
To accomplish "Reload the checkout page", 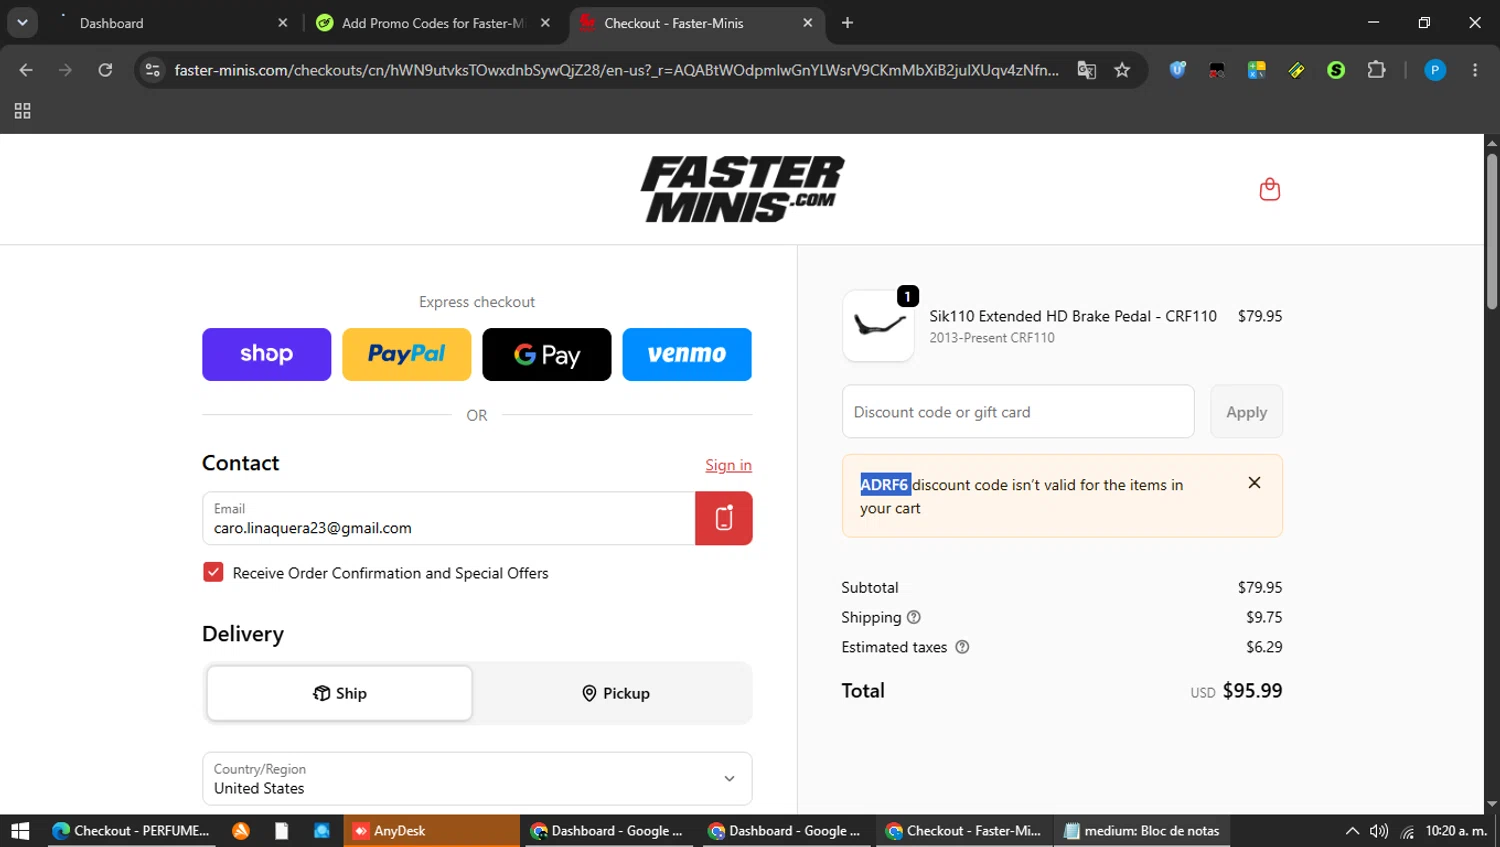I will click(x=105, y=70).
